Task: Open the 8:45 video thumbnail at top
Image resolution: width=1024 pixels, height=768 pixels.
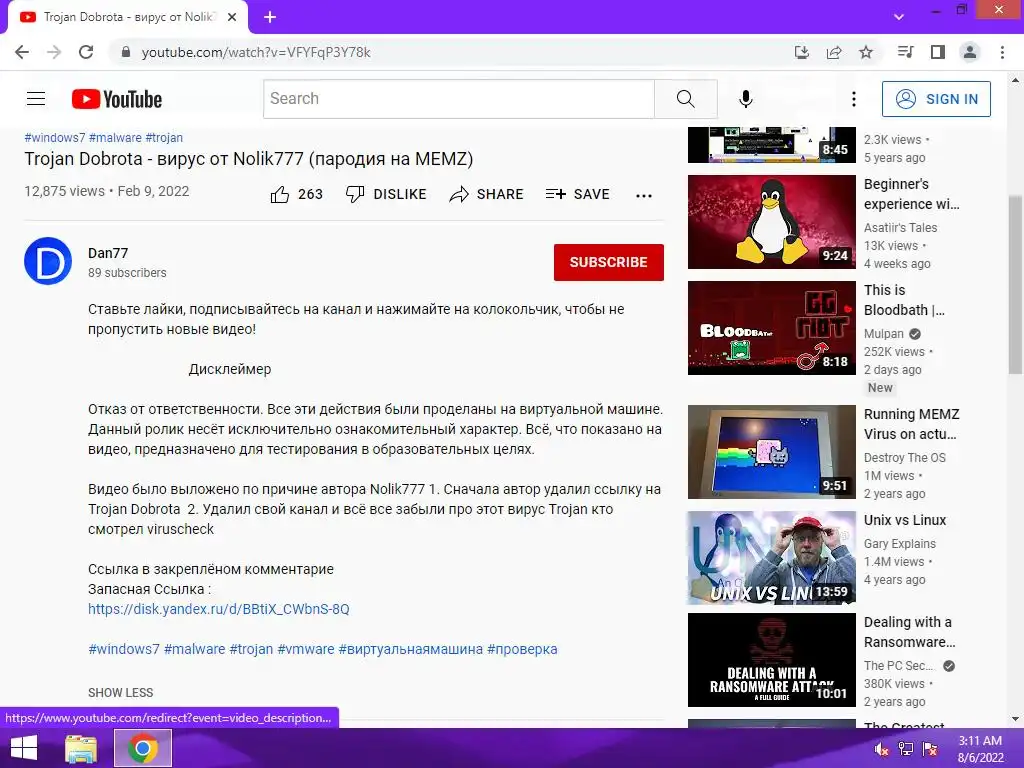Action: 771,144
